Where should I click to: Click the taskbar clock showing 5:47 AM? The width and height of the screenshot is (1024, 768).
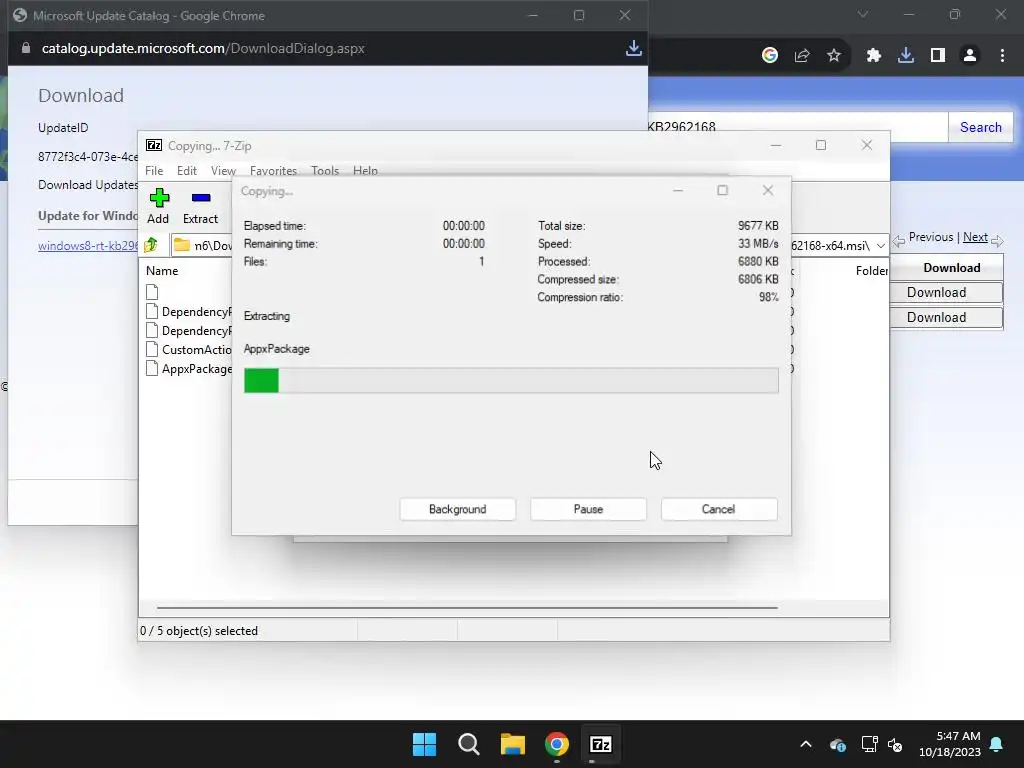click(x=950, y=744)
